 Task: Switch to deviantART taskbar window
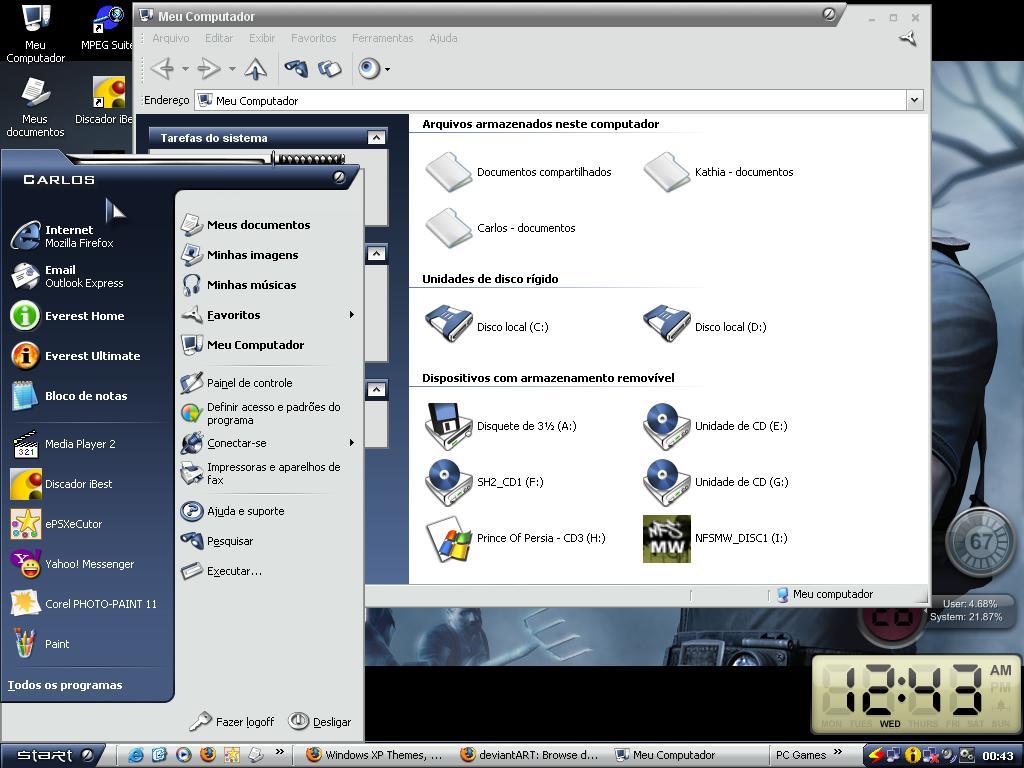(530, 755)
